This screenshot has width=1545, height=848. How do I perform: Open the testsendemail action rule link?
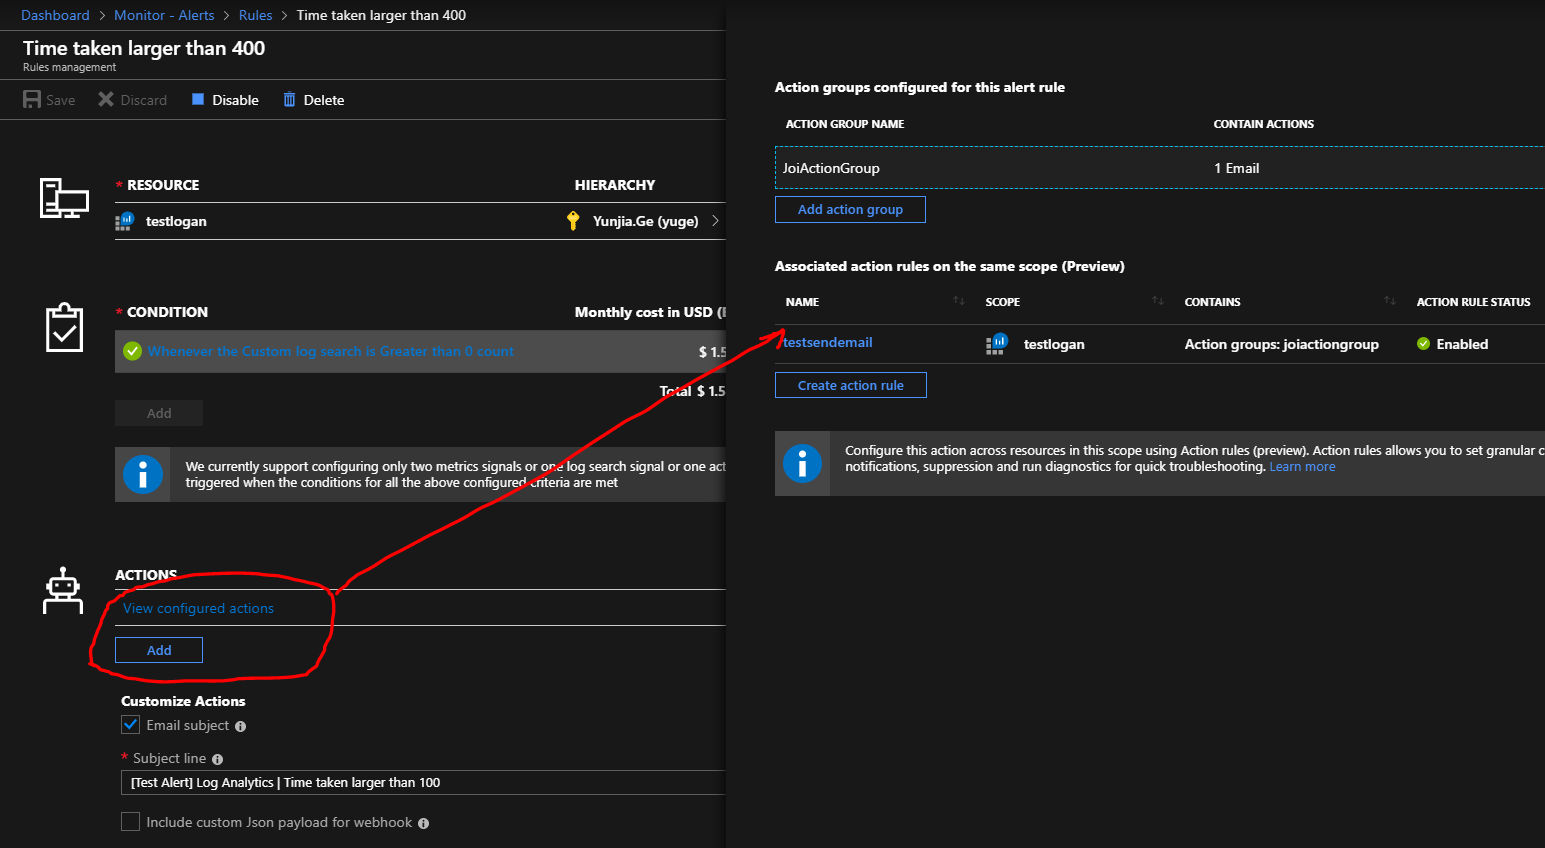click(x=828, y=343)
